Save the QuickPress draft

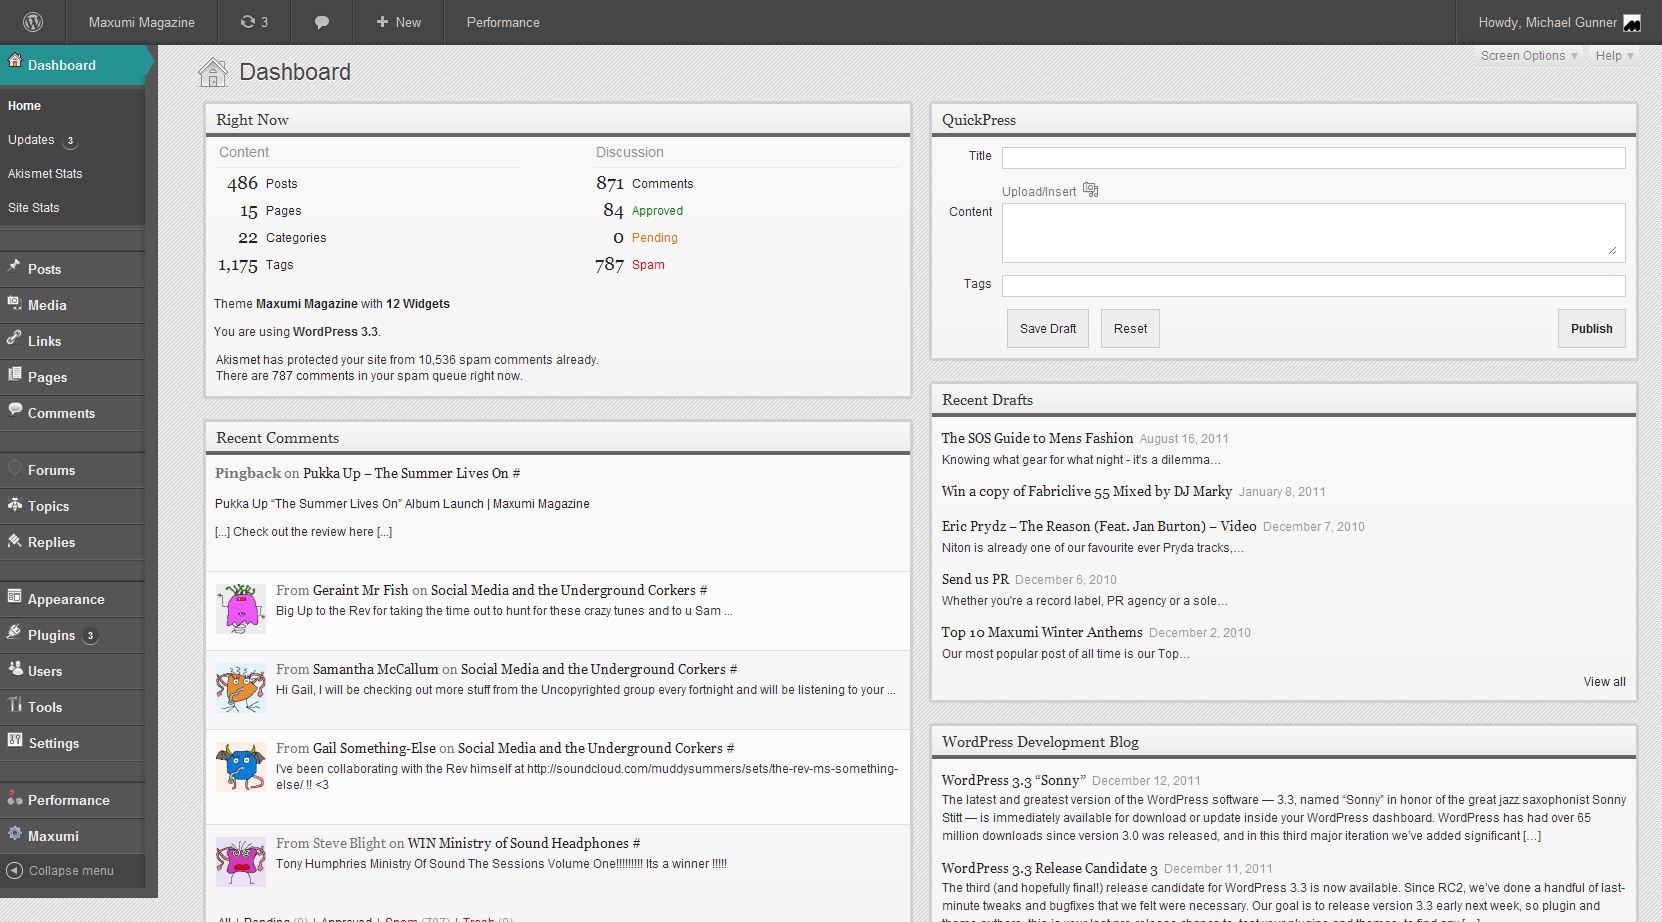(x=1048, y=328)
